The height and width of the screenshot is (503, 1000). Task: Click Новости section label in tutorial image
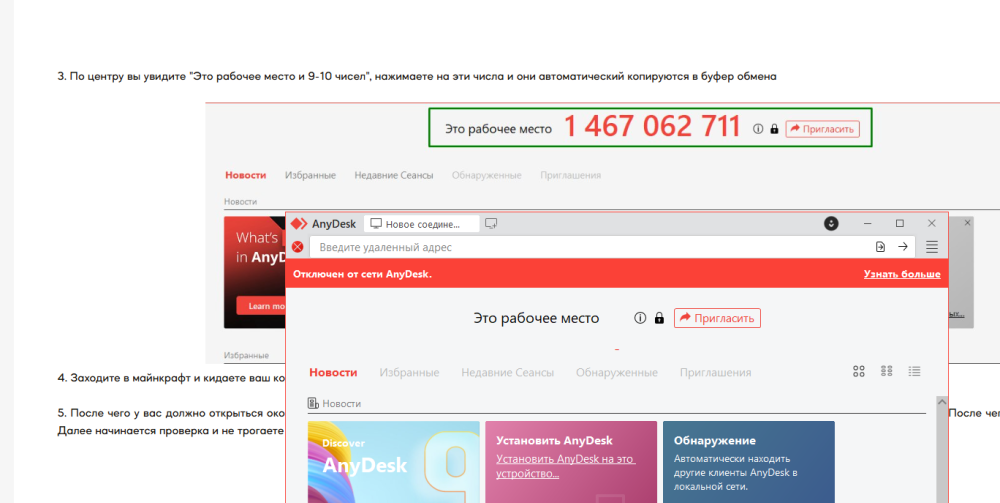tap(240, 201)
